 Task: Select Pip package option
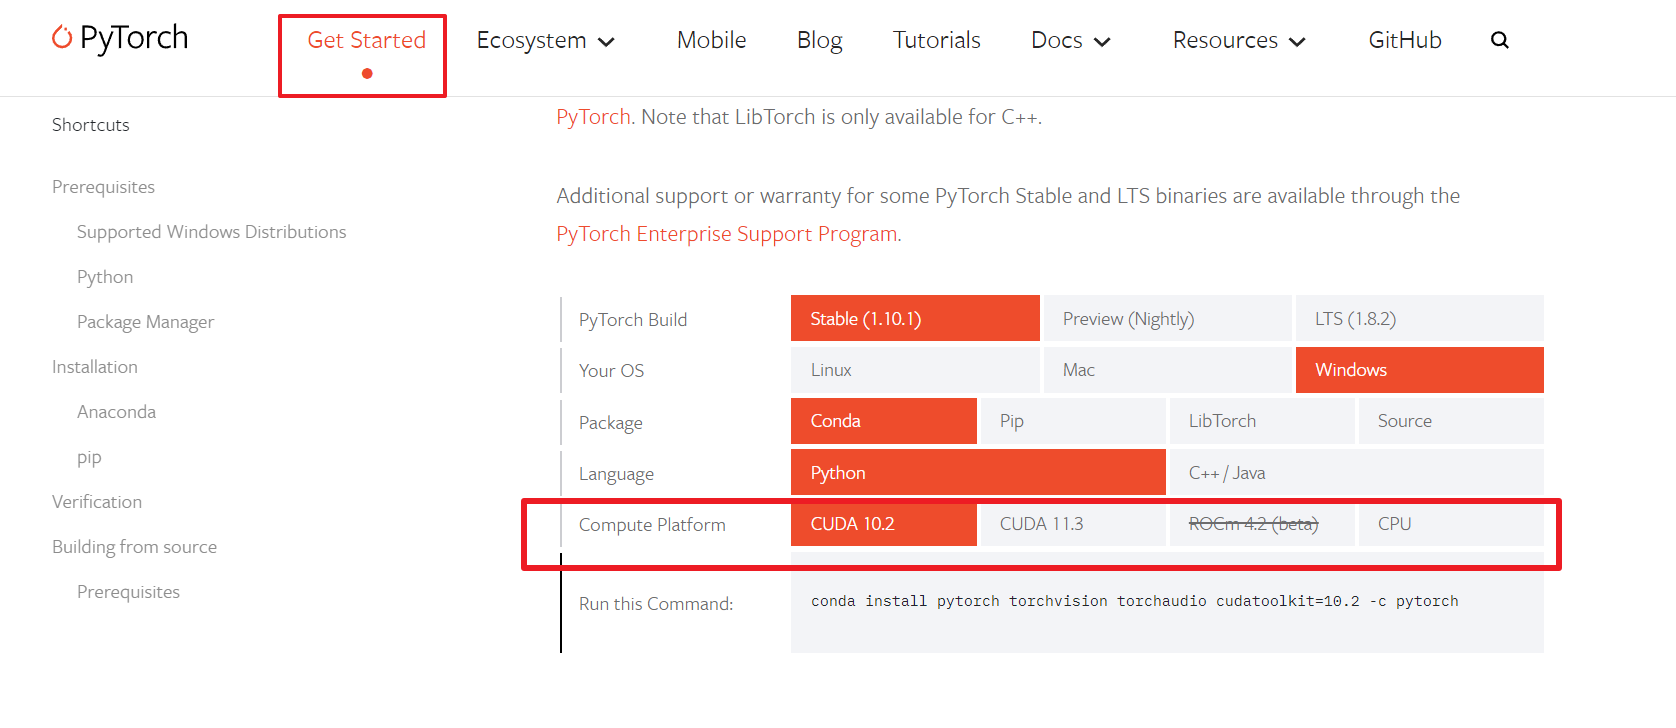[1073, 421]
